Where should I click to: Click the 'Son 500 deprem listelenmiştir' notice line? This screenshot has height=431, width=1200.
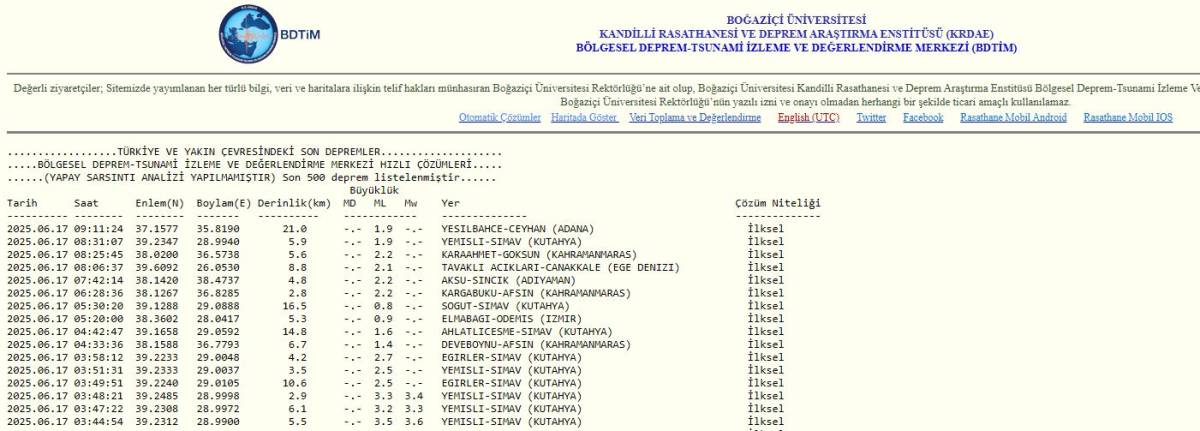251,178
